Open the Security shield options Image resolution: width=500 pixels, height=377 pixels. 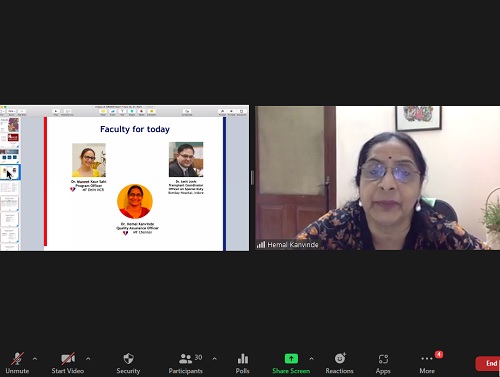(x=128, y=363)
